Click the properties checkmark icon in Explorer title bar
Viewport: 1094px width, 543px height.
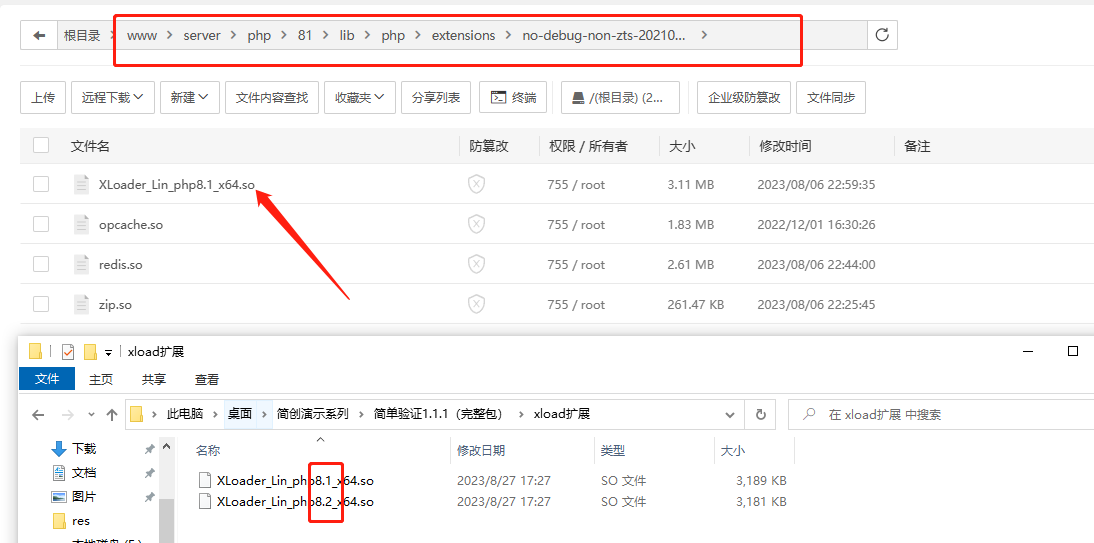tap(68, 352)
